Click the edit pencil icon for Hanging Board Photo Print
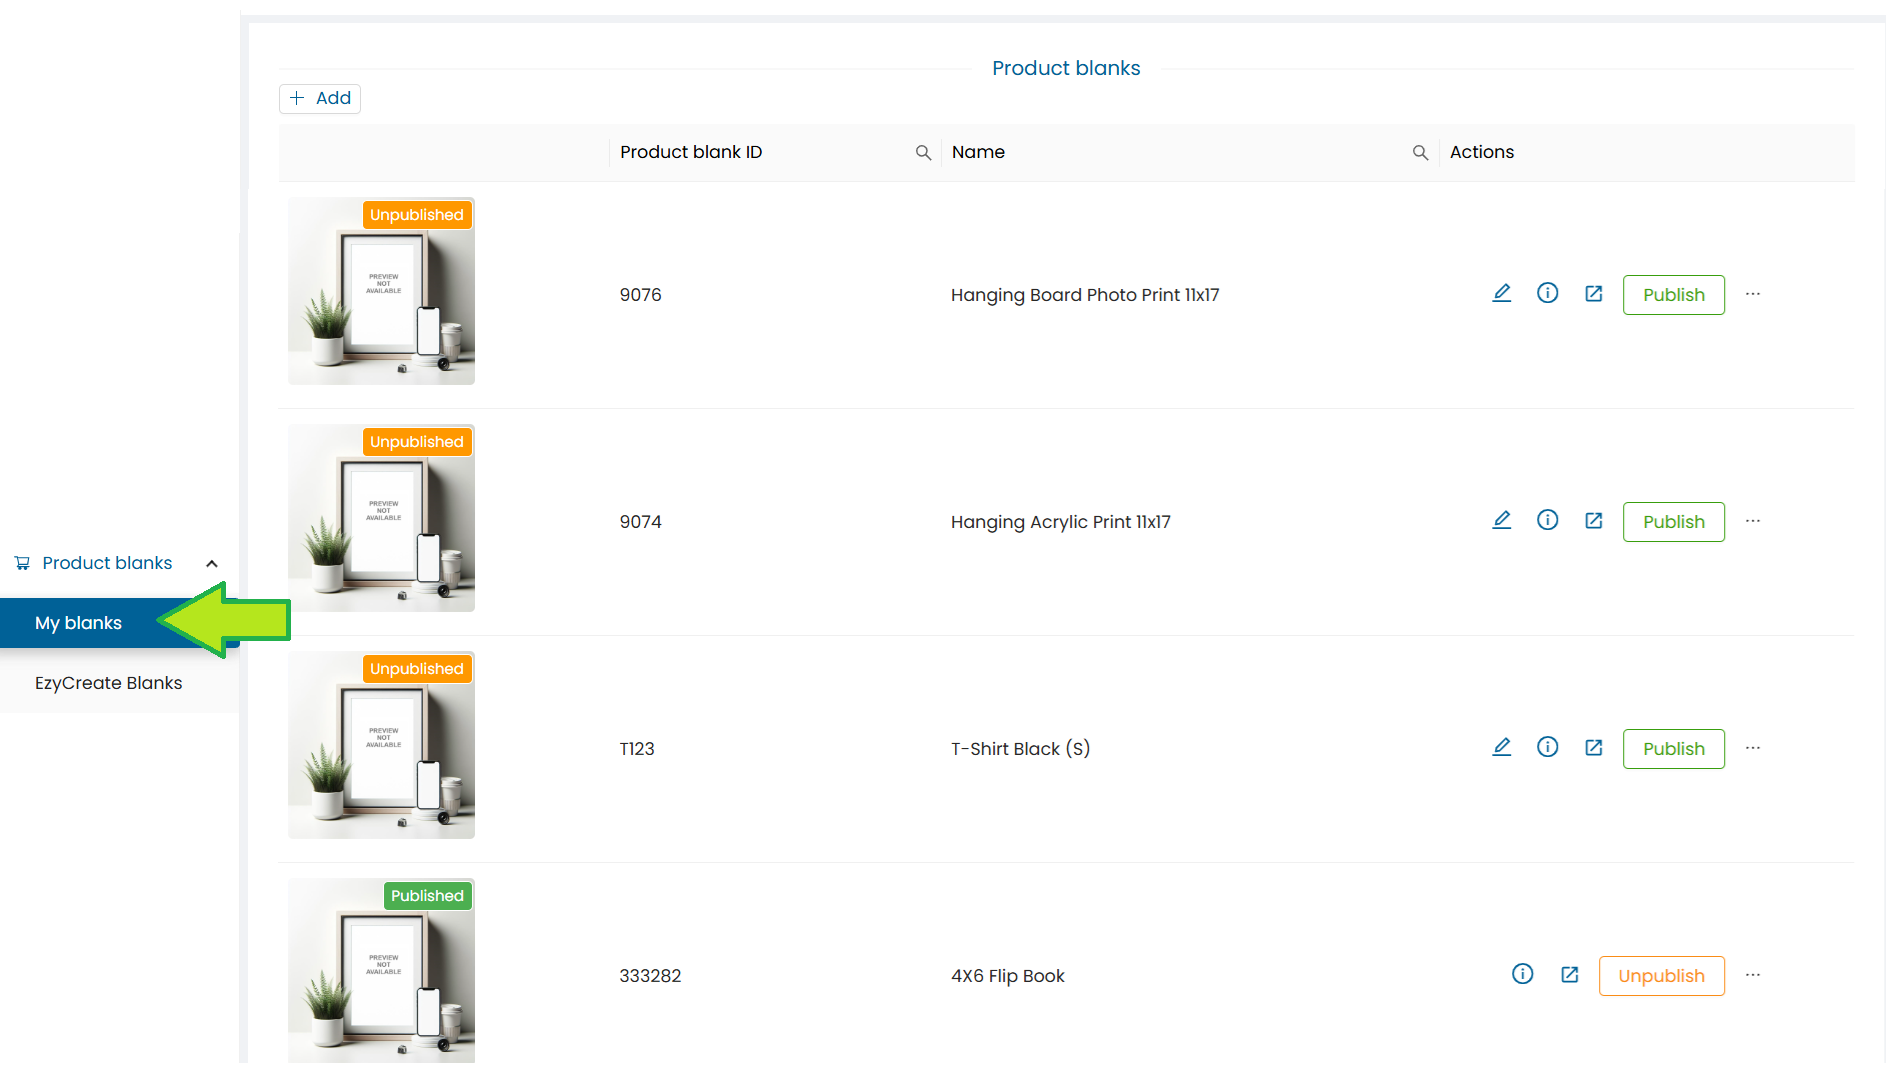1886x1071 pixels. click(1501, 294)
